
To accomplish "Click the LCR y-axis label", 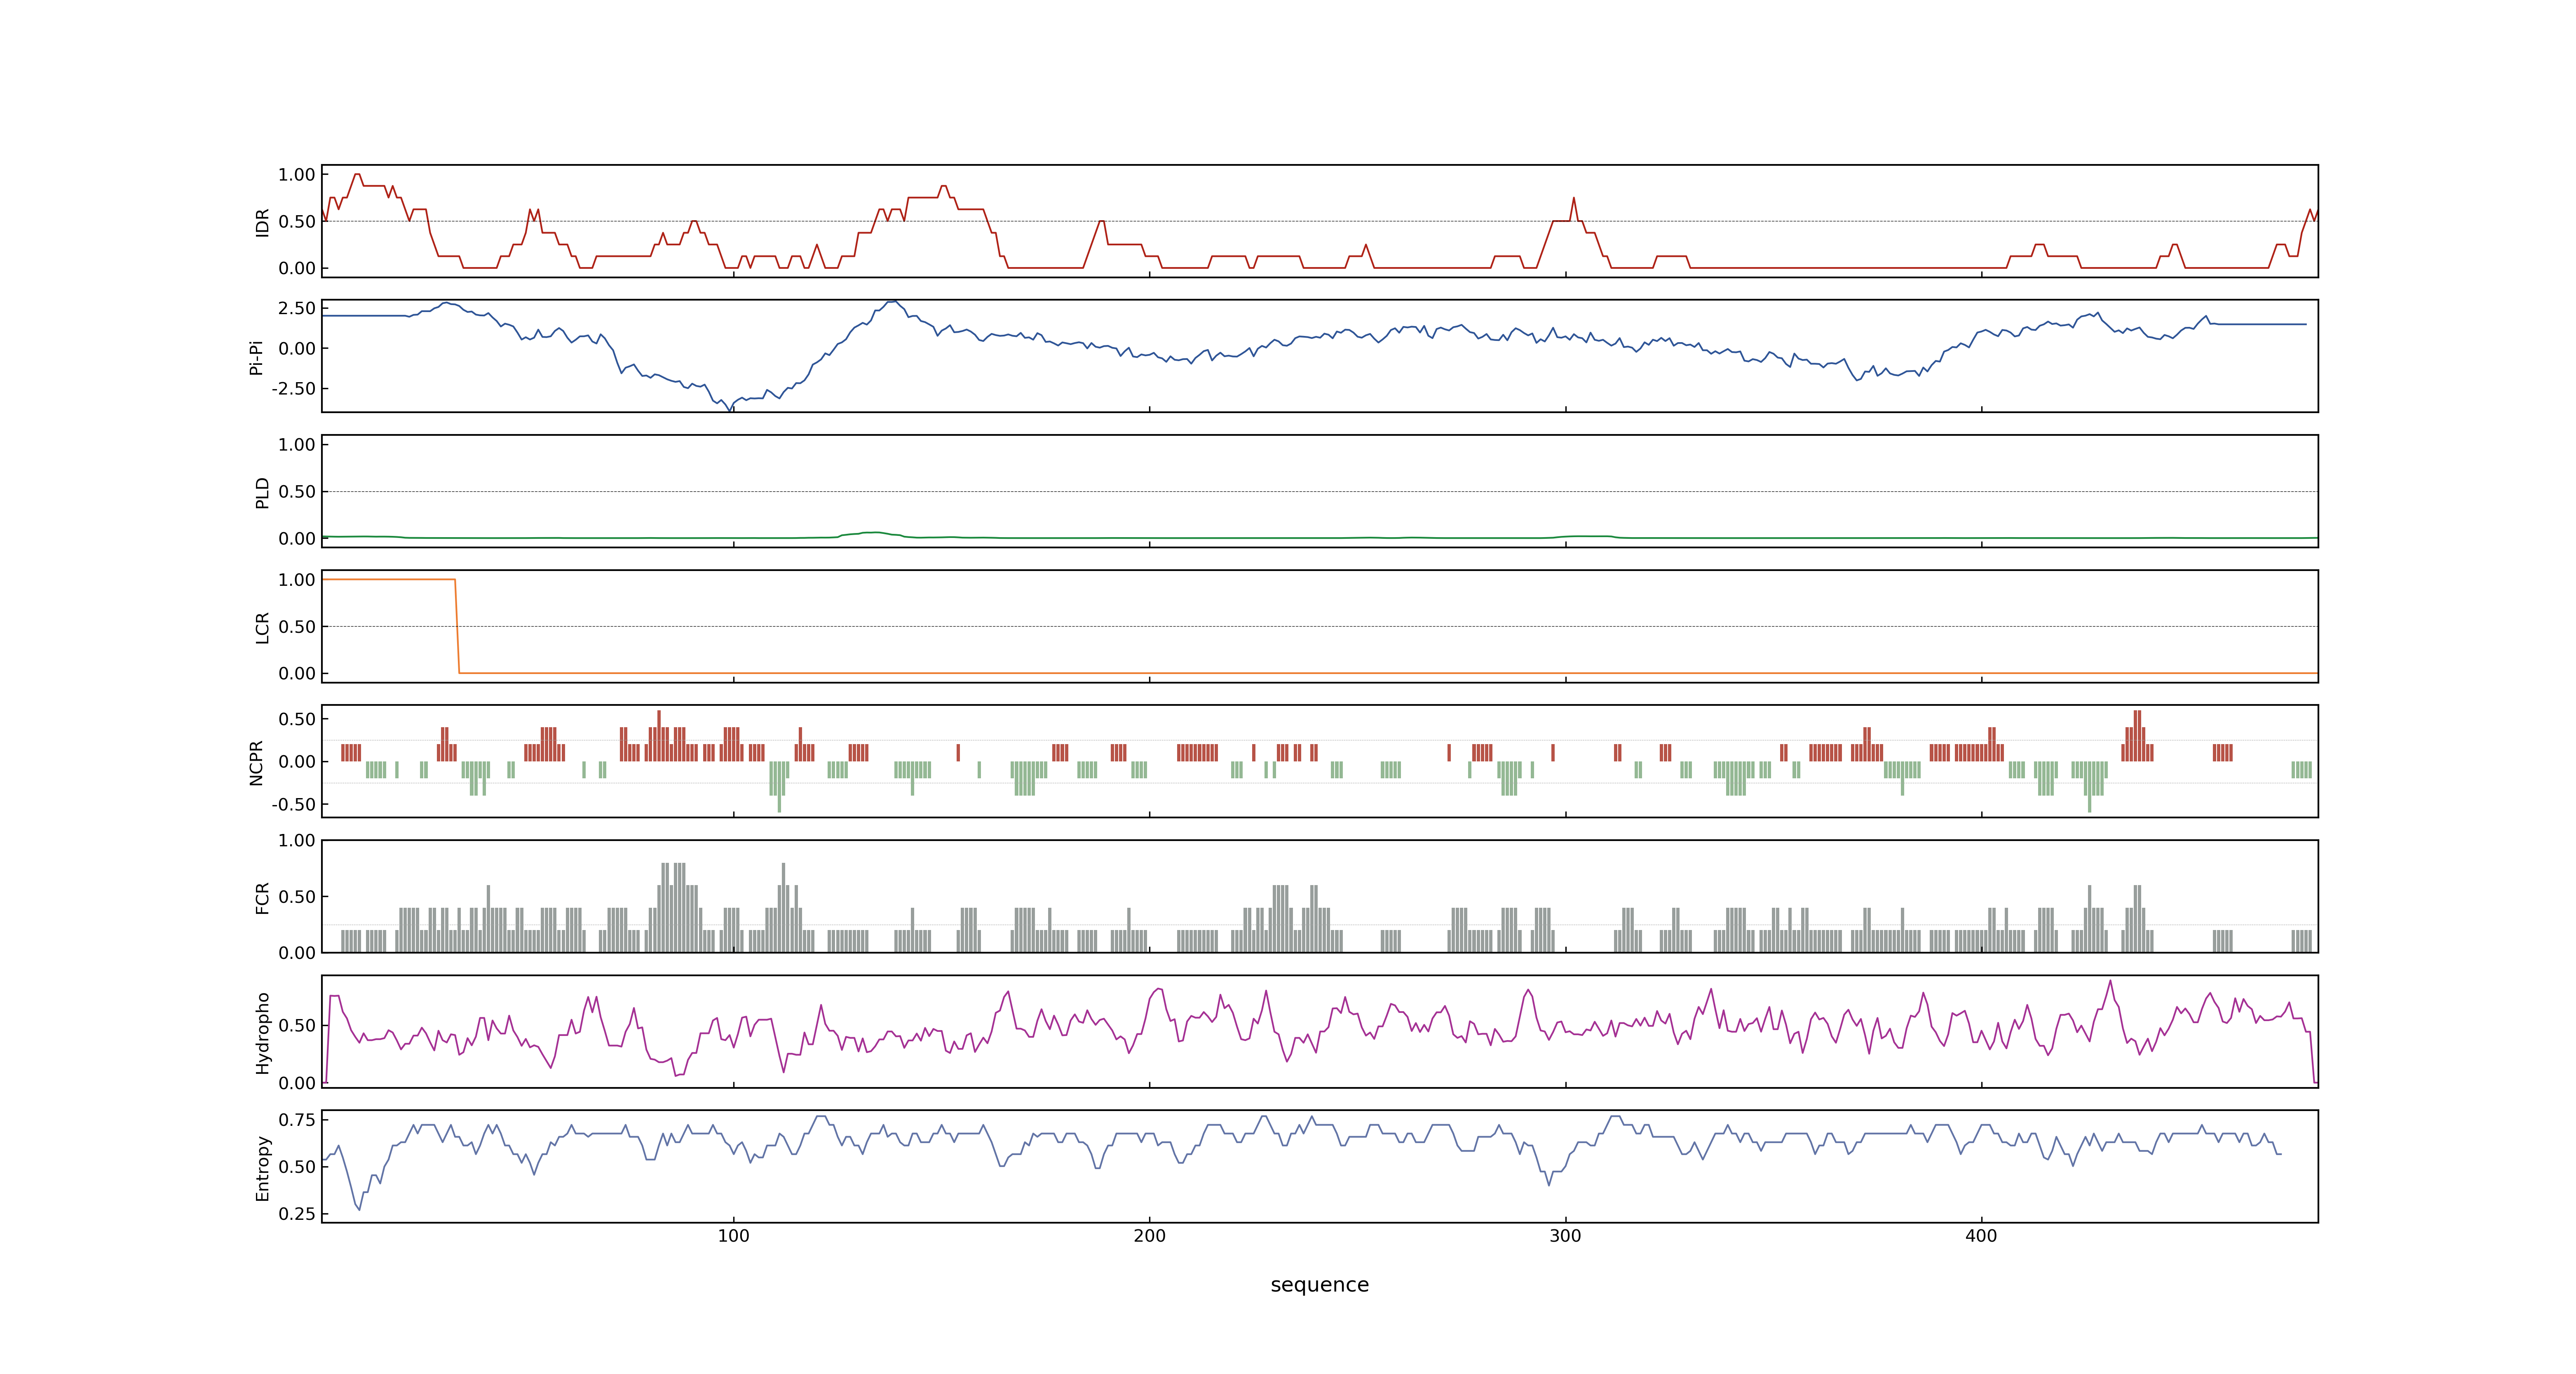I will pyautogui.click(x=262, y=627).
